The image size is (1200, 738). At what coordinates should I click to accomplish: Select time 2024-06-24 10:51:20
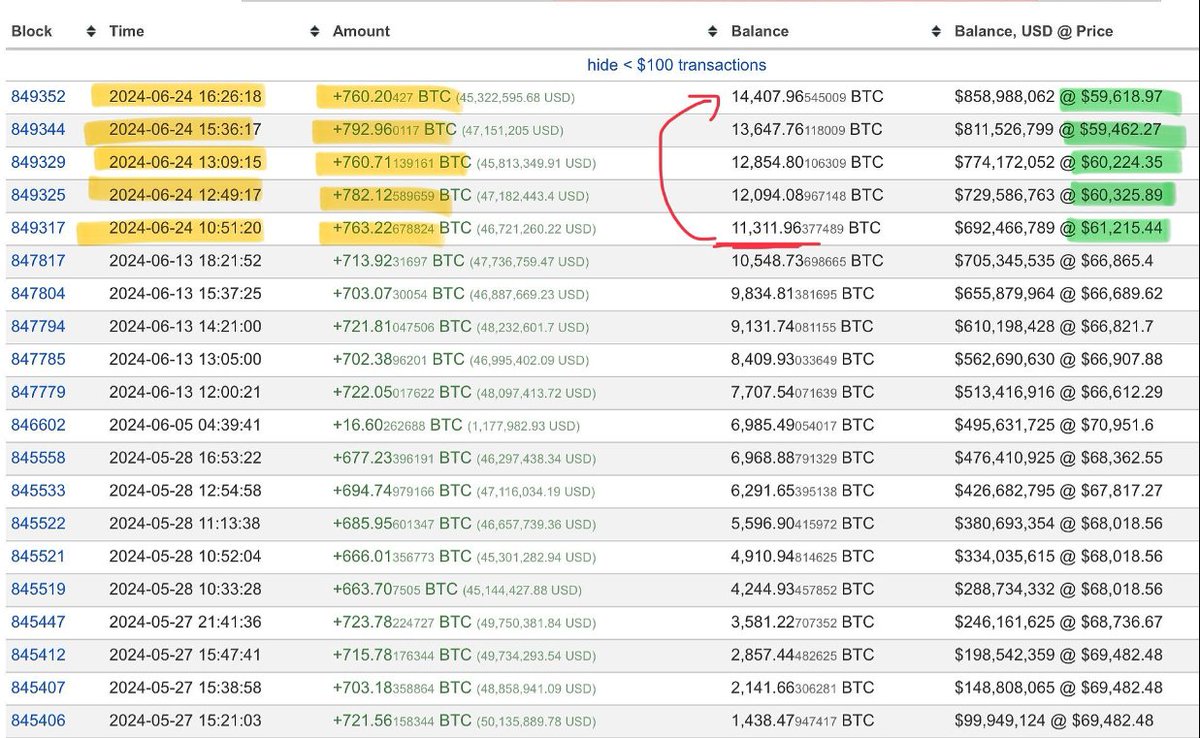(x=185, y=228)
